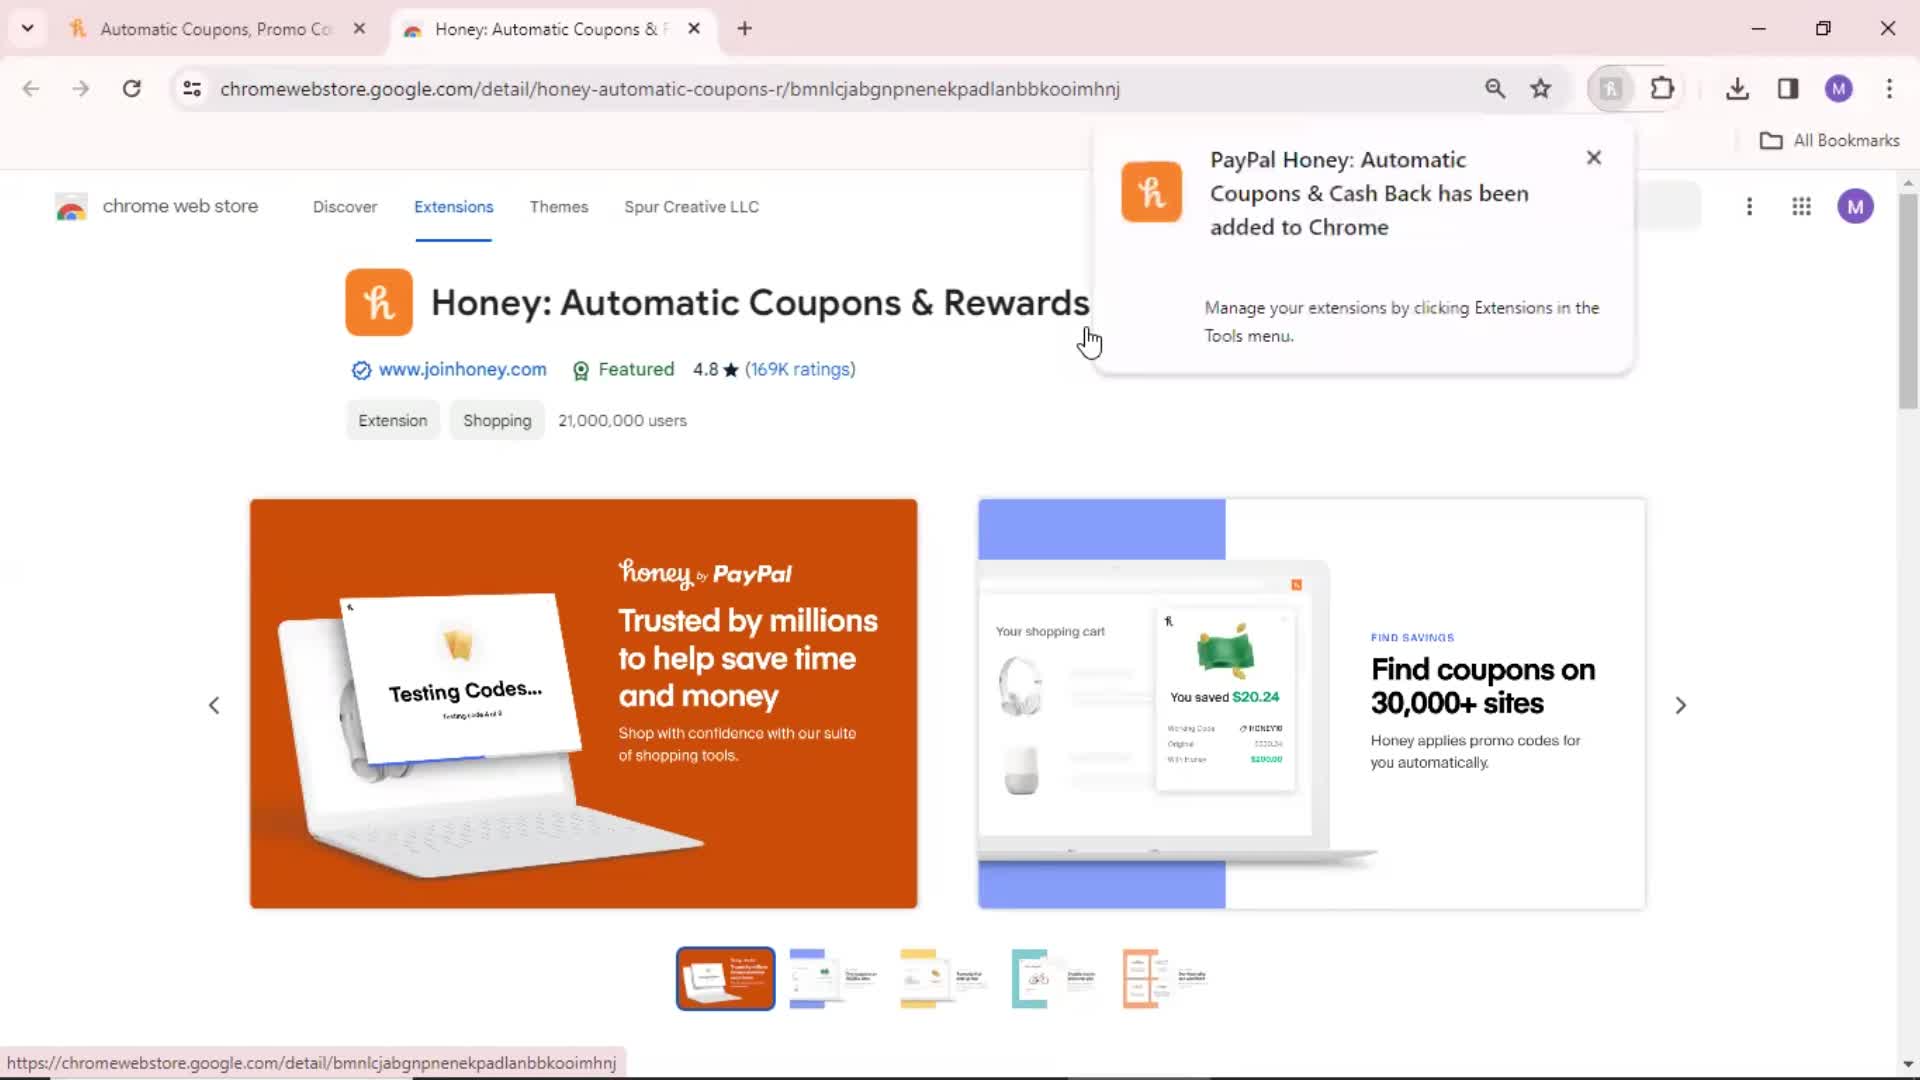Screen dimensions: 1920x1080
Task: Click the Honey: Automatic Coupons & Rewards title
Action: (x=760, y=303)
